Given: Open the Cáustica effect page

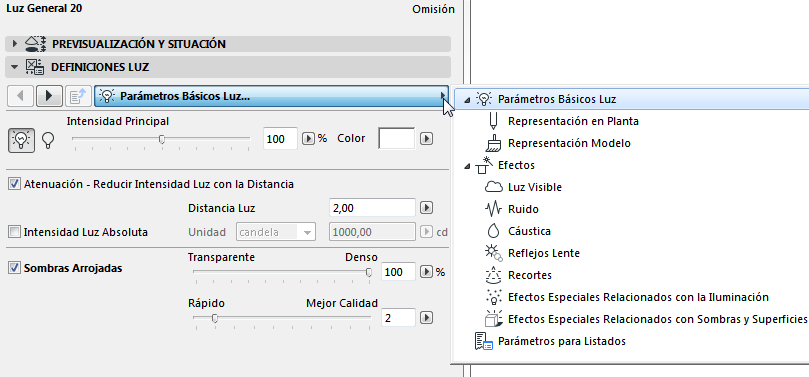Looking at the screenshot, I should click(x=529, y=231).
